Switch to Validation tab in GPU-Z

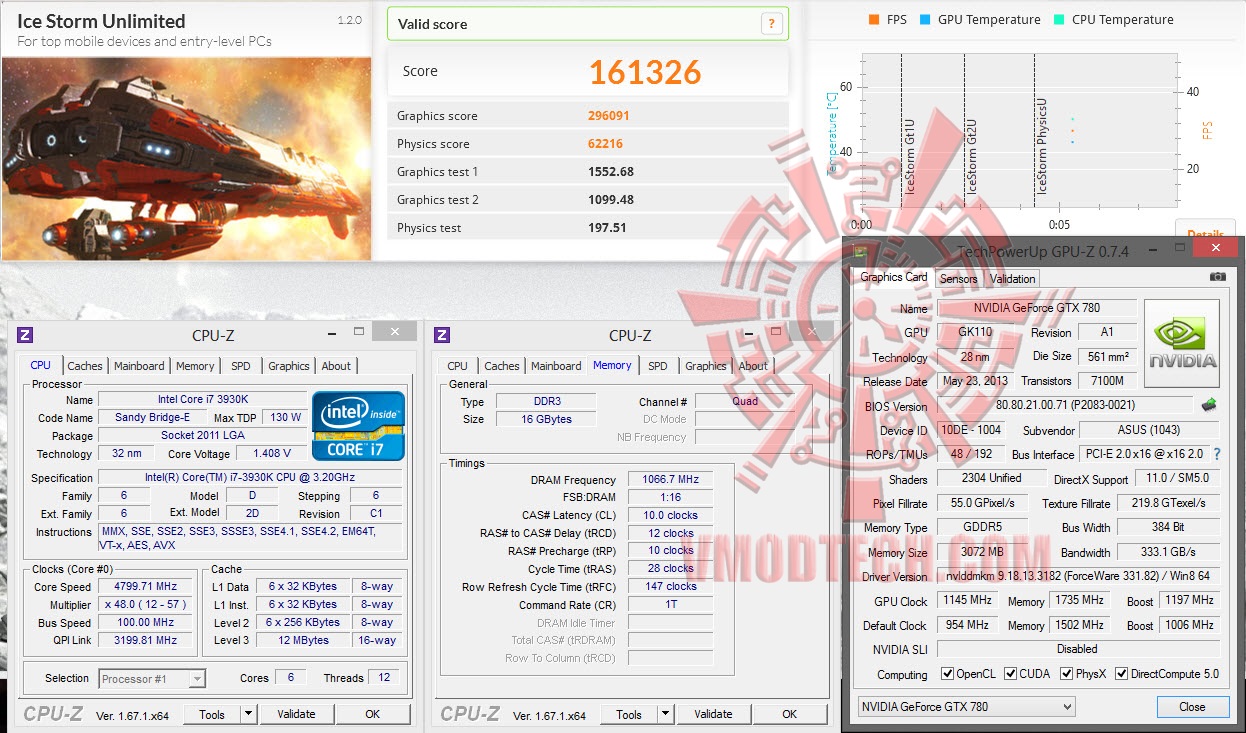tap(1013, 279)
